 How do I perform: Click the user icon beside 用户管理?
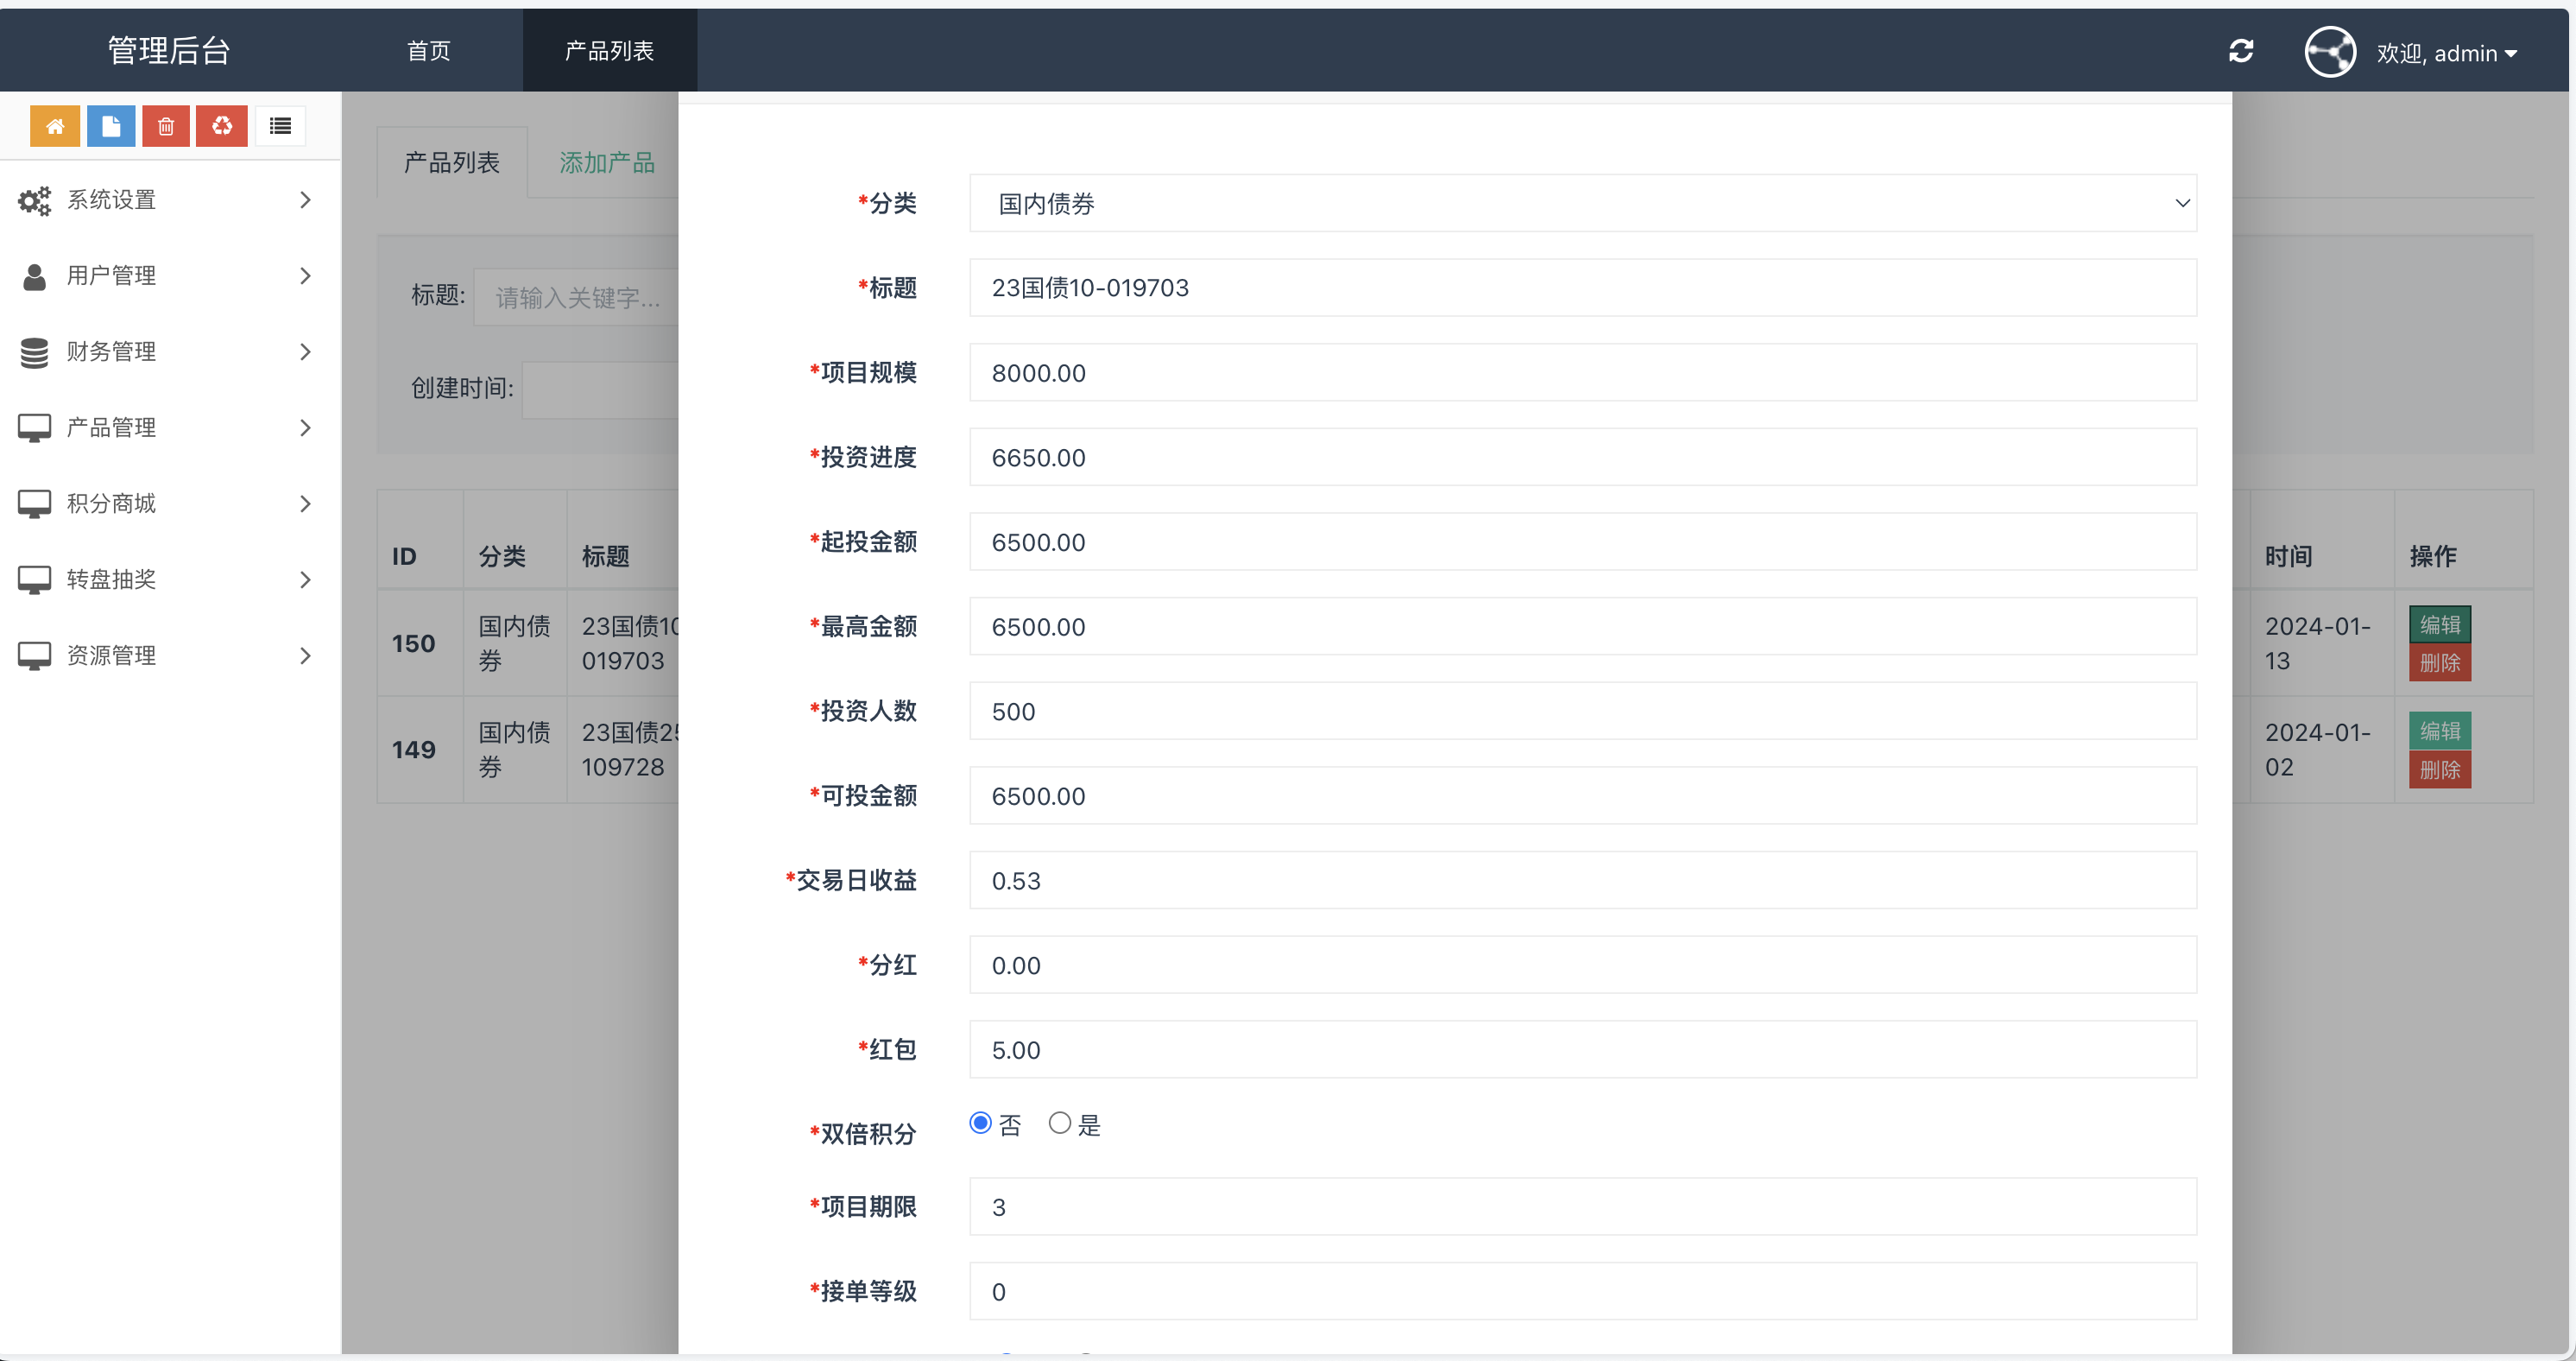[35, 276]
